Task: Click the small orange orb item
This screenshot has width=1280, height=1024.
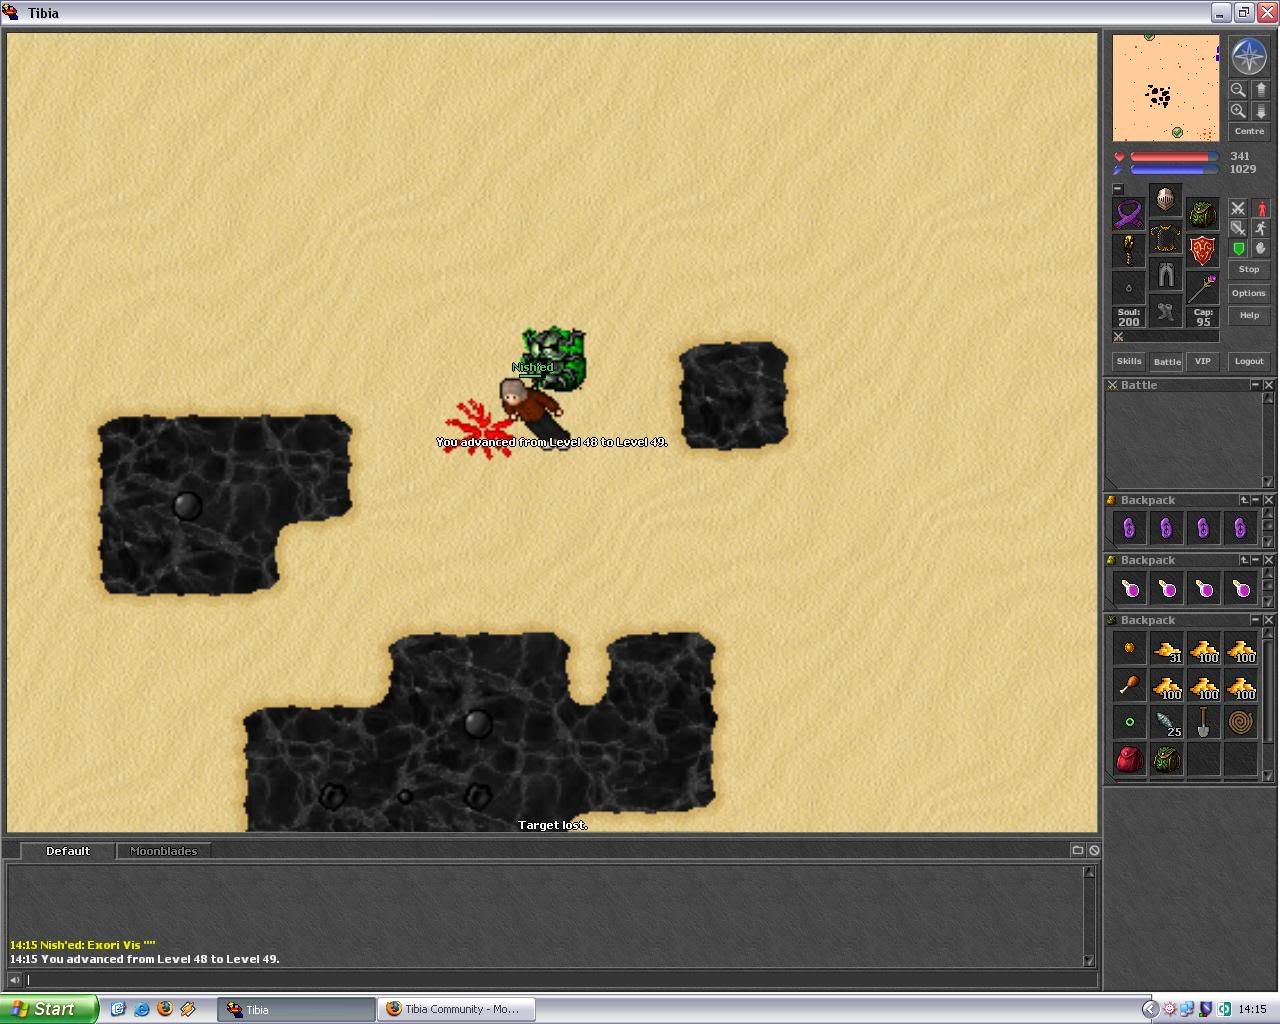Action: pyautogui.click(x=1129, y=648)
